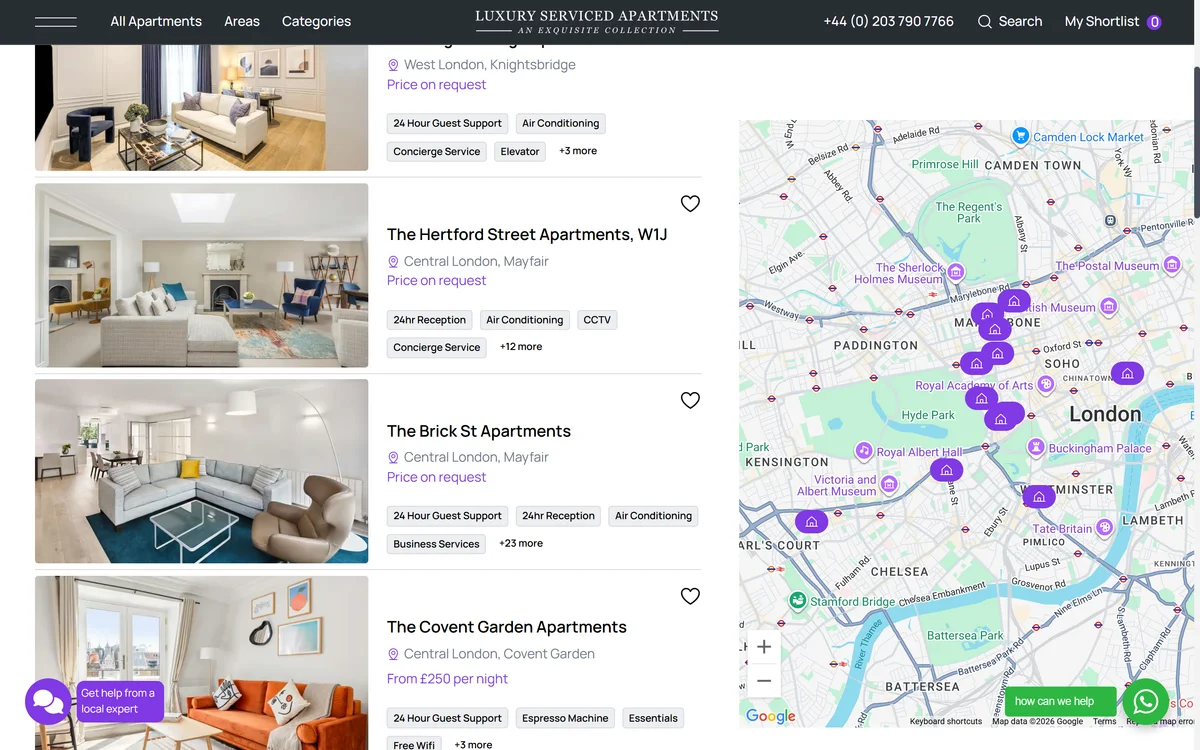Zoom out on the map
This screenshot has height=750, width=1200.
764,681
